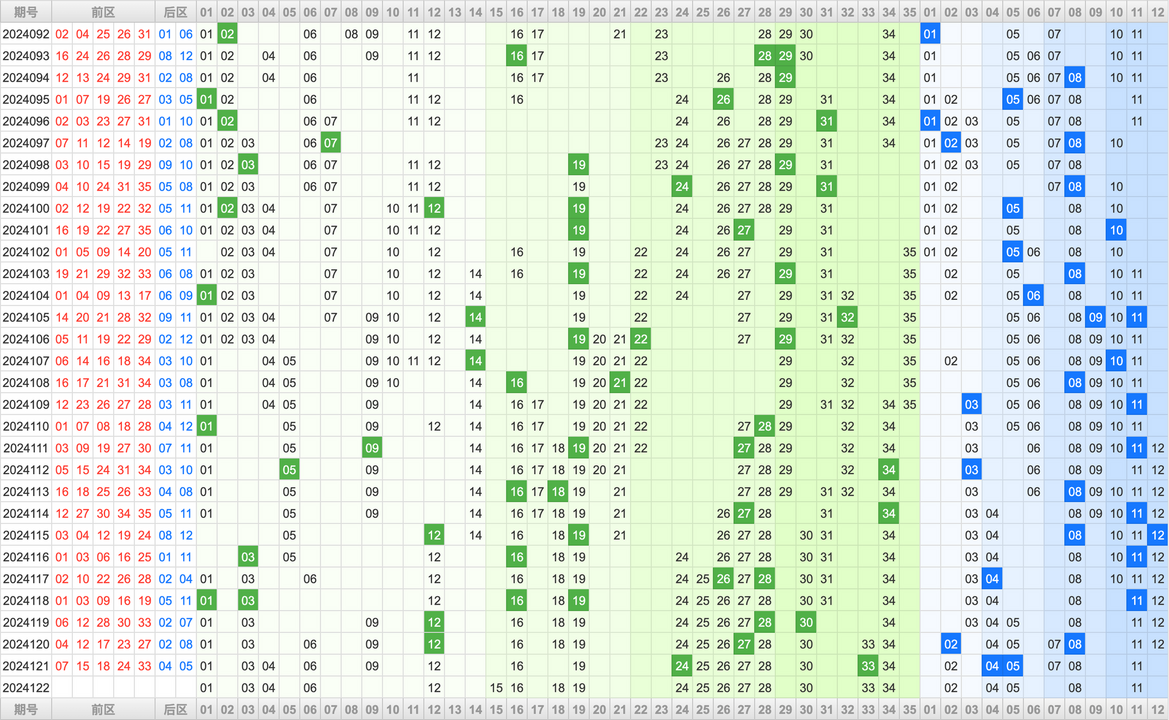
Task: Click blue highlighted 06 in row 2024104
Action: 1033,296
